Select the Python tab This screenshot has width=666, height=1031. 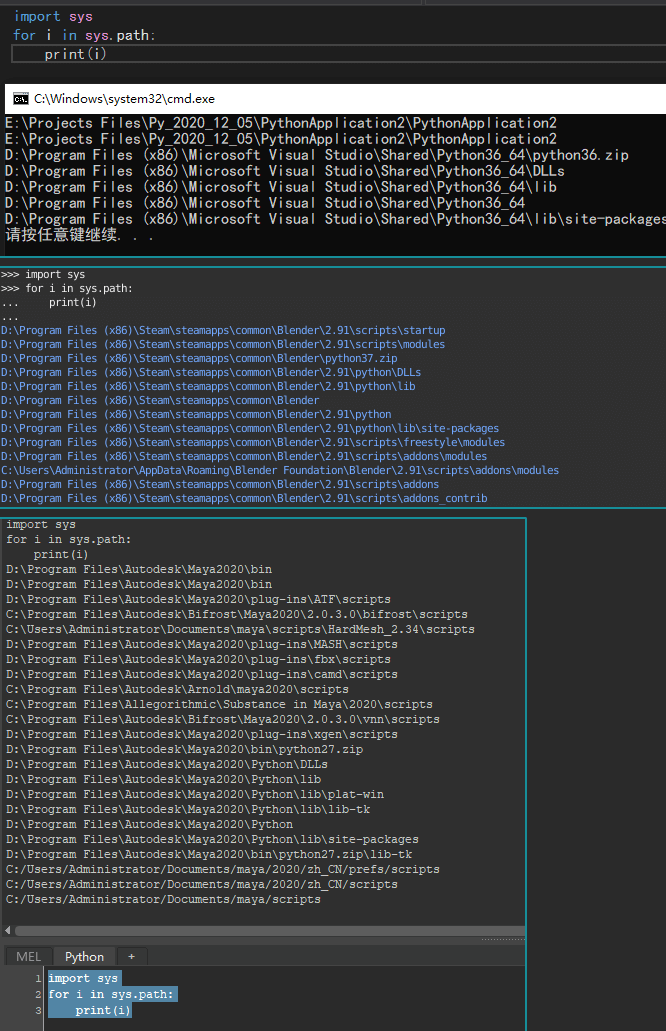point(84,956)
